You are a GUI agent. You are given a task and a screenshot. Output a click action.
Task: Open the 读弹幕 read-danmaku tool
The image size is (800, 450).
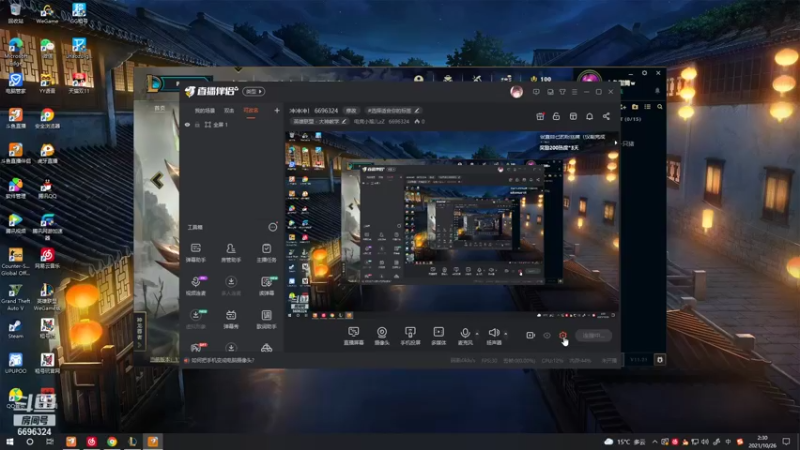point(267,286)
